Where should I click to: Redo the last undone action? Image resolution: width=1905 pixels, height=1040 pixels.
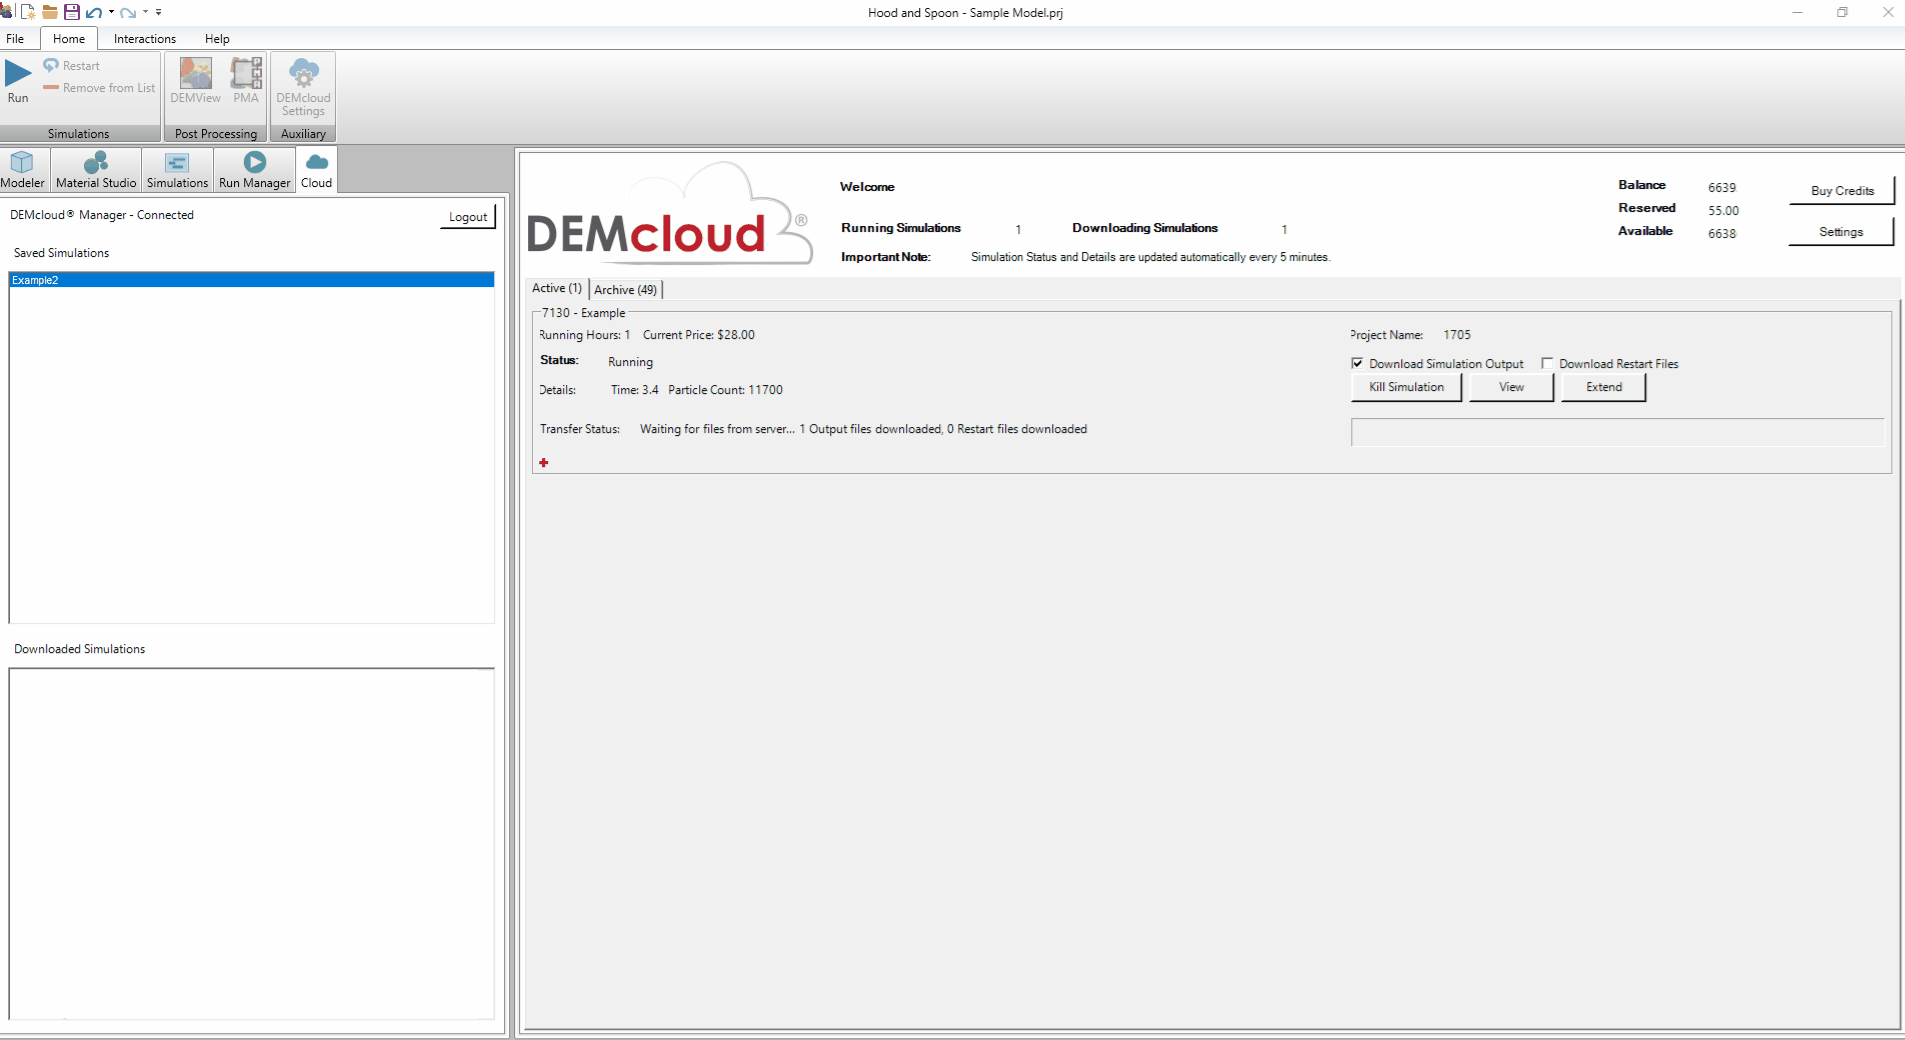[128, 12]
